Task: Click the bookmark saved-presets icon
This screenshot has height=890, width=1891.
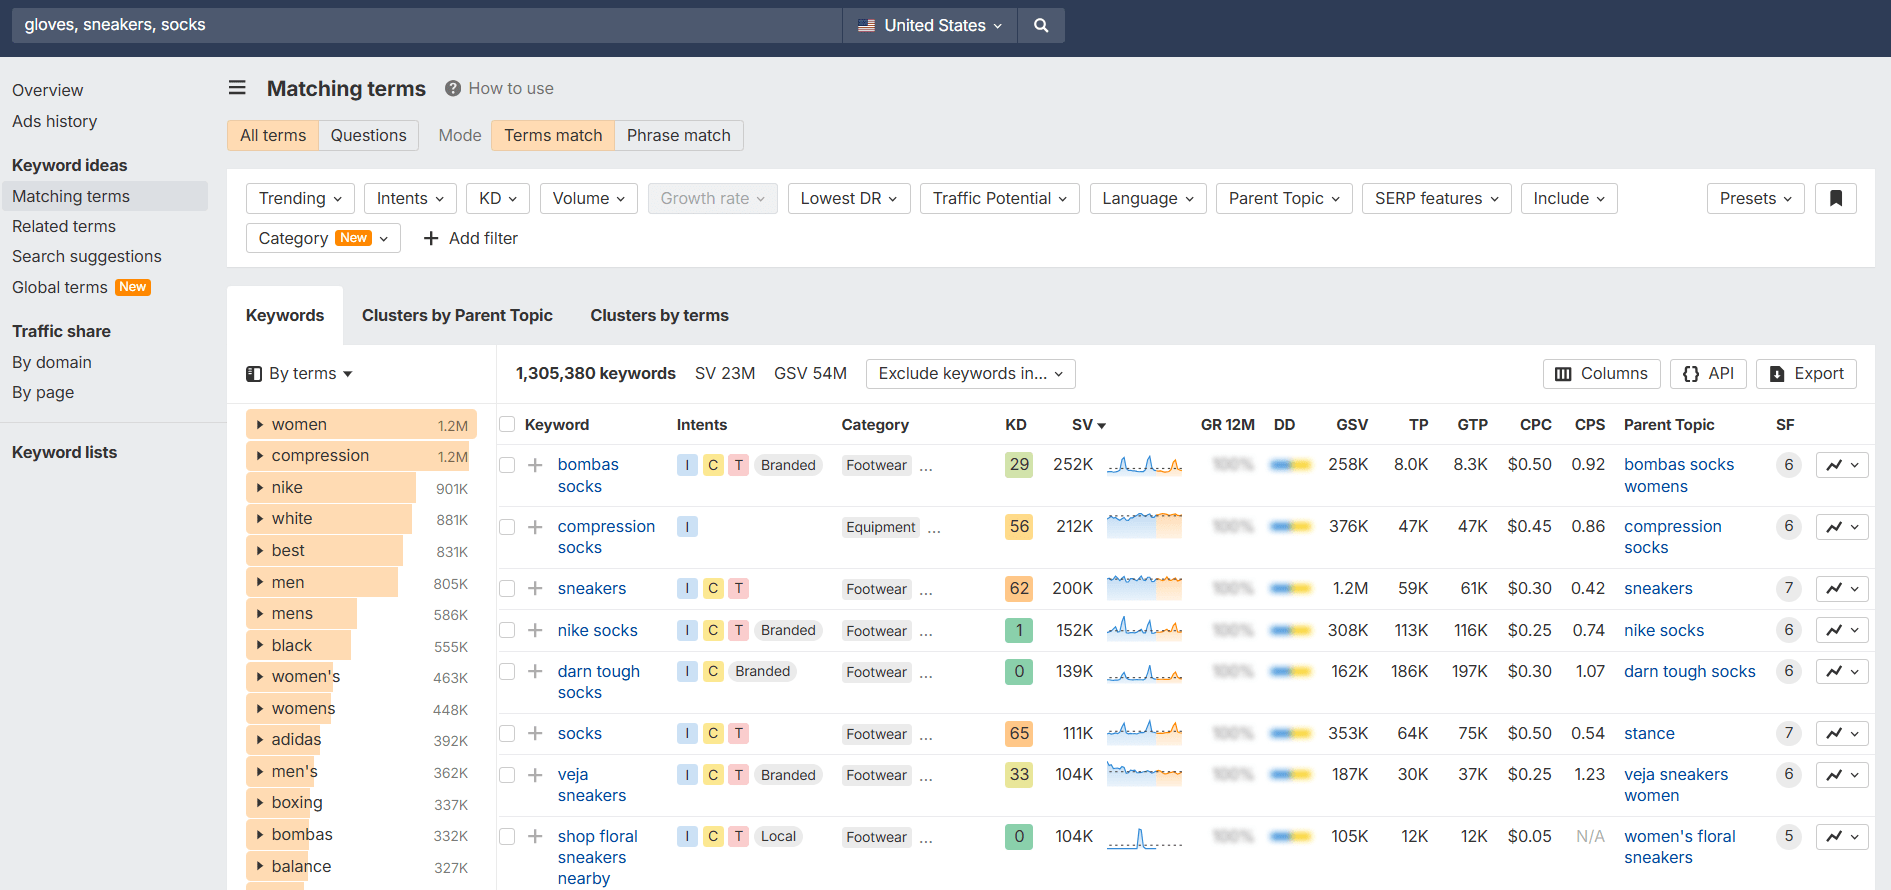Action: (1836, 198)
